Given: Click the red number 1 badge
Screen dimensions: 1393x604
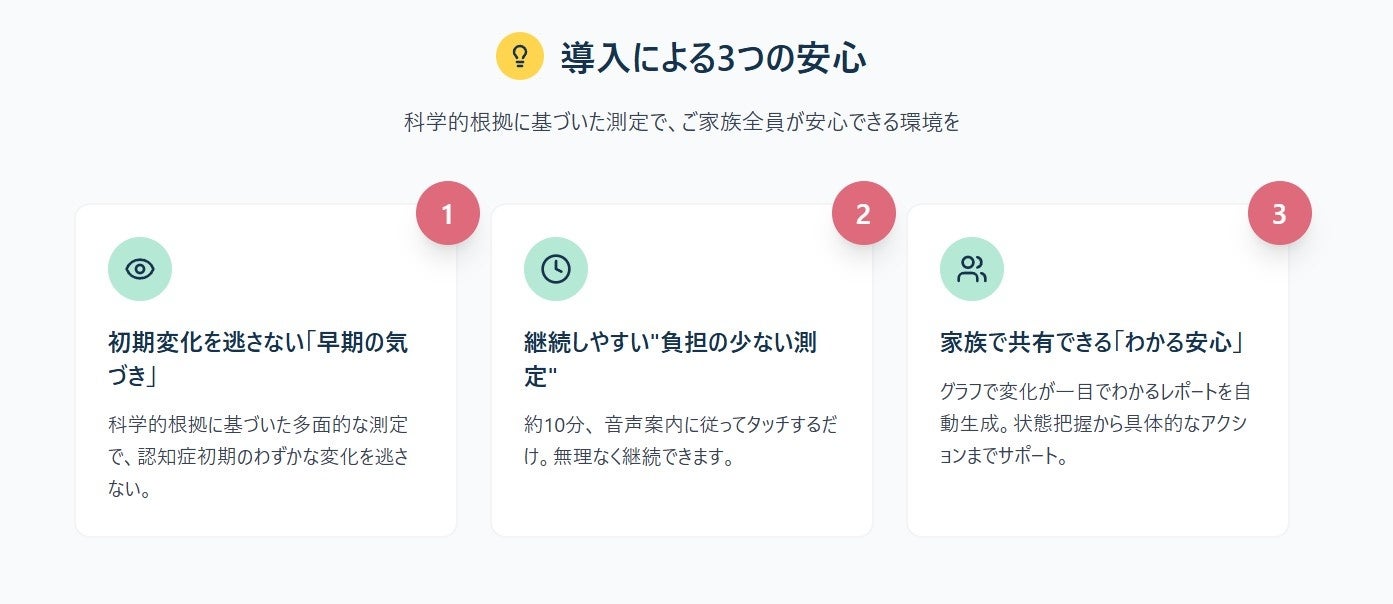Looking at the screenshot, I should click(x=447, y=213).
